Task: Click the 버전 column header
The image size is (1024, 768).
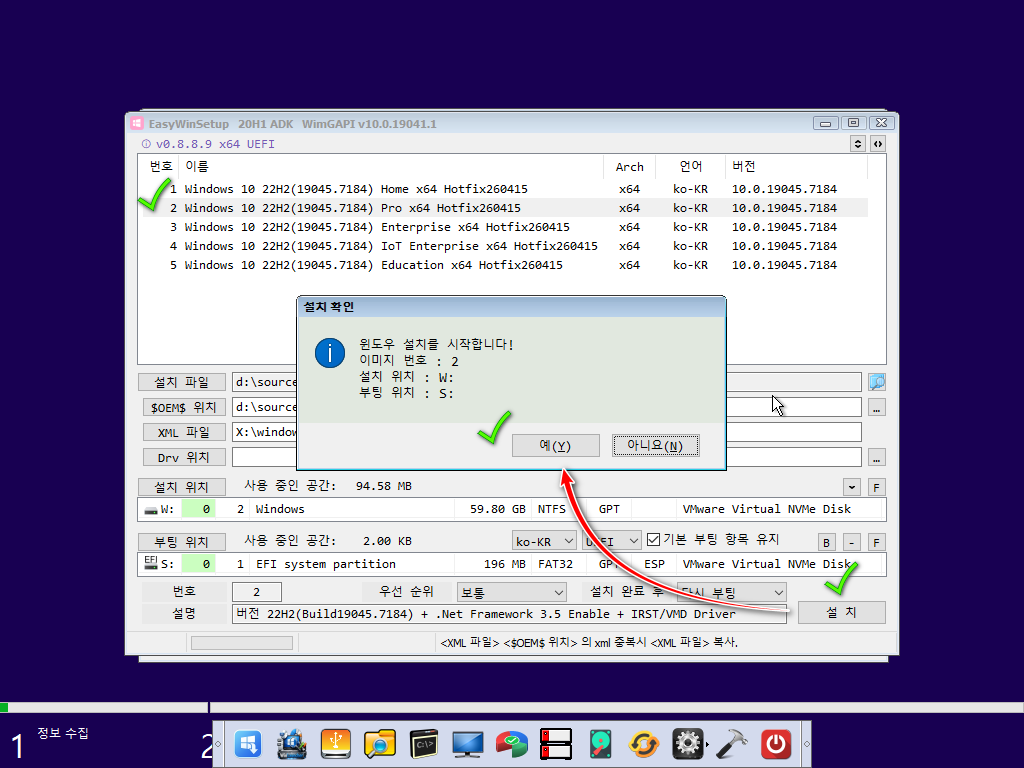Action: click(796, 167)
